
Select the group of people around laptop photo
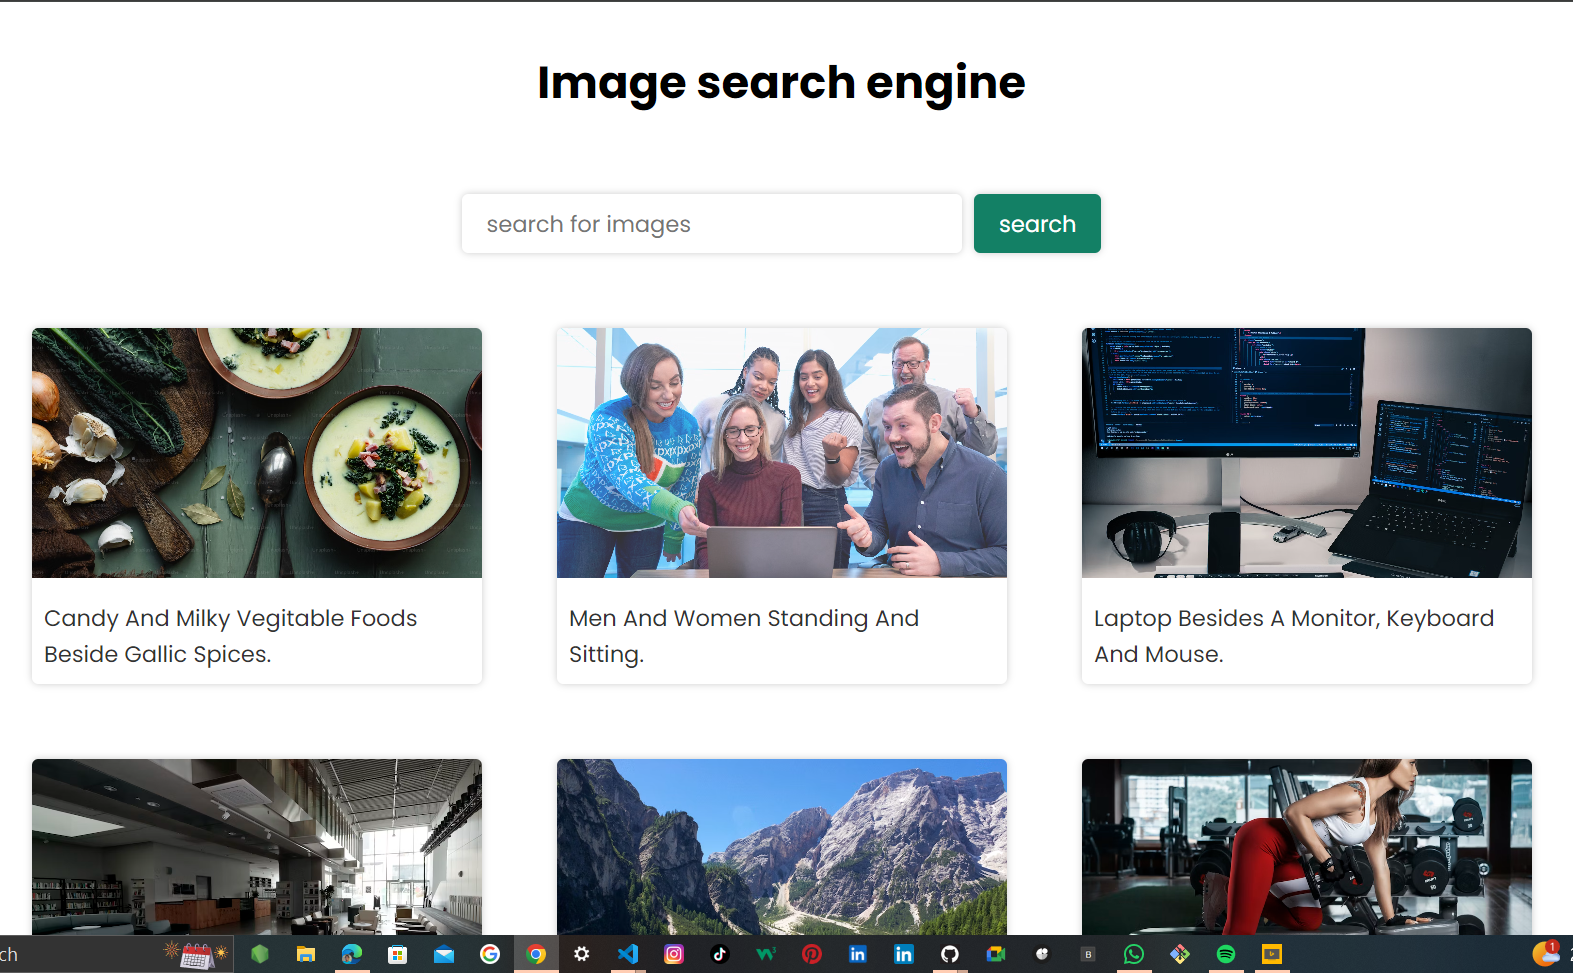click(781, 453)
